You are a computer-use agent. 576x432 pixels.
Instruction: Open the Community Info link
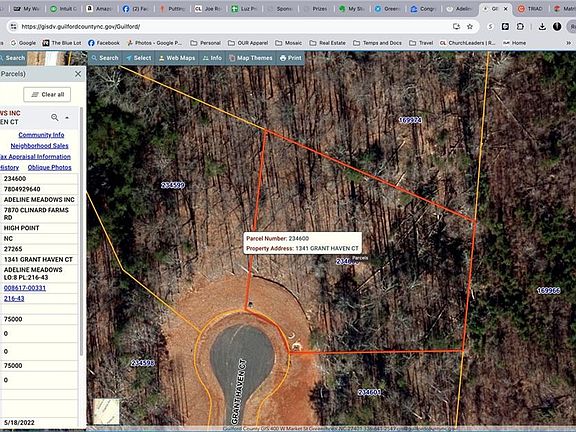(x=41, y=135)
